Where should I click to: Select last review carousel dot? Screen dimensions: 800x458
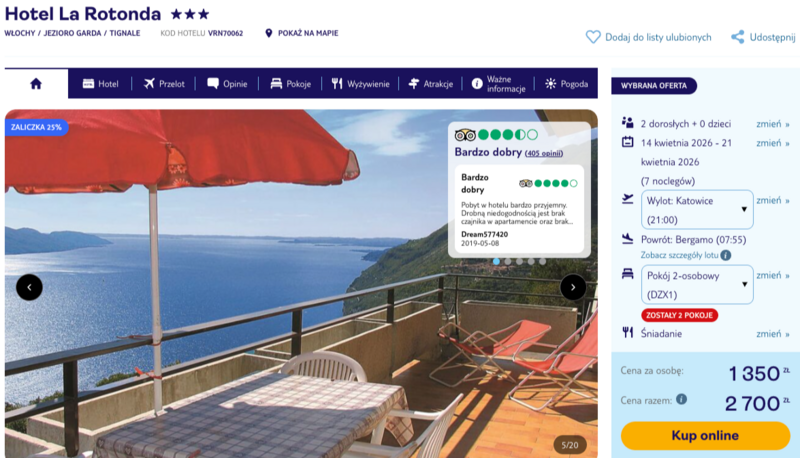[x=542, y=262]
